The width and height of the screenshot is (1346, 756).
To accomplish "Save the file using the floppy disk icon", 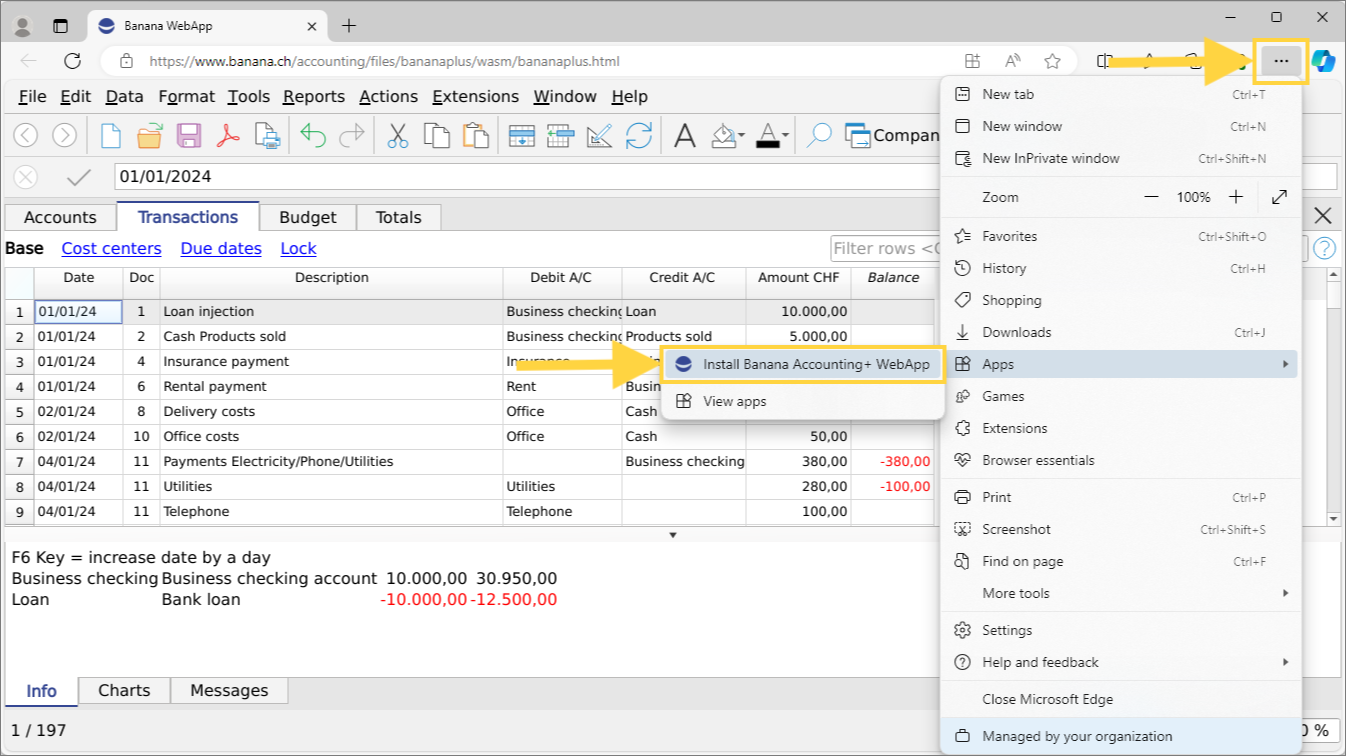I will click(x=188, y=135).
